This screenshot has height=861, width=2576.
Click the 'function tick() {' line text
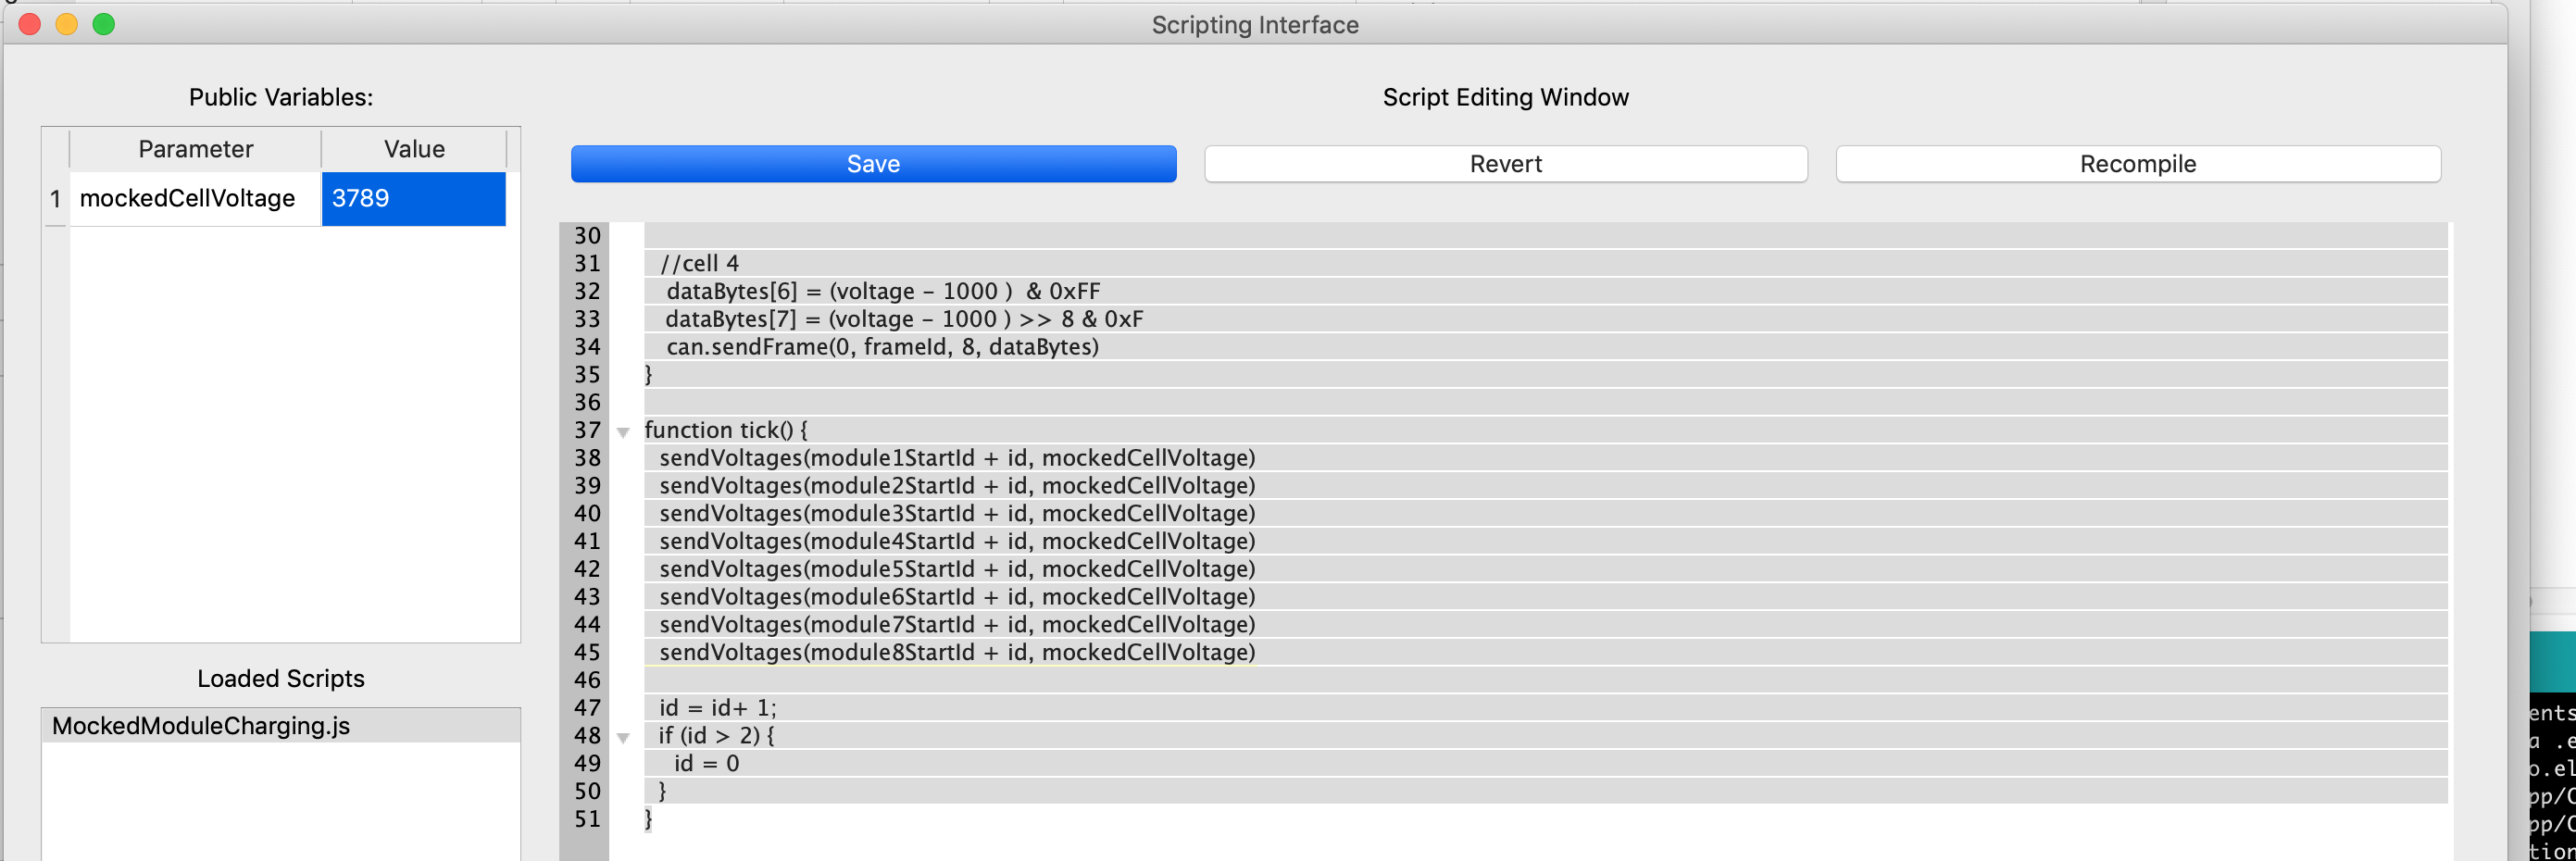pyautogui.click(x=726, y=430)
